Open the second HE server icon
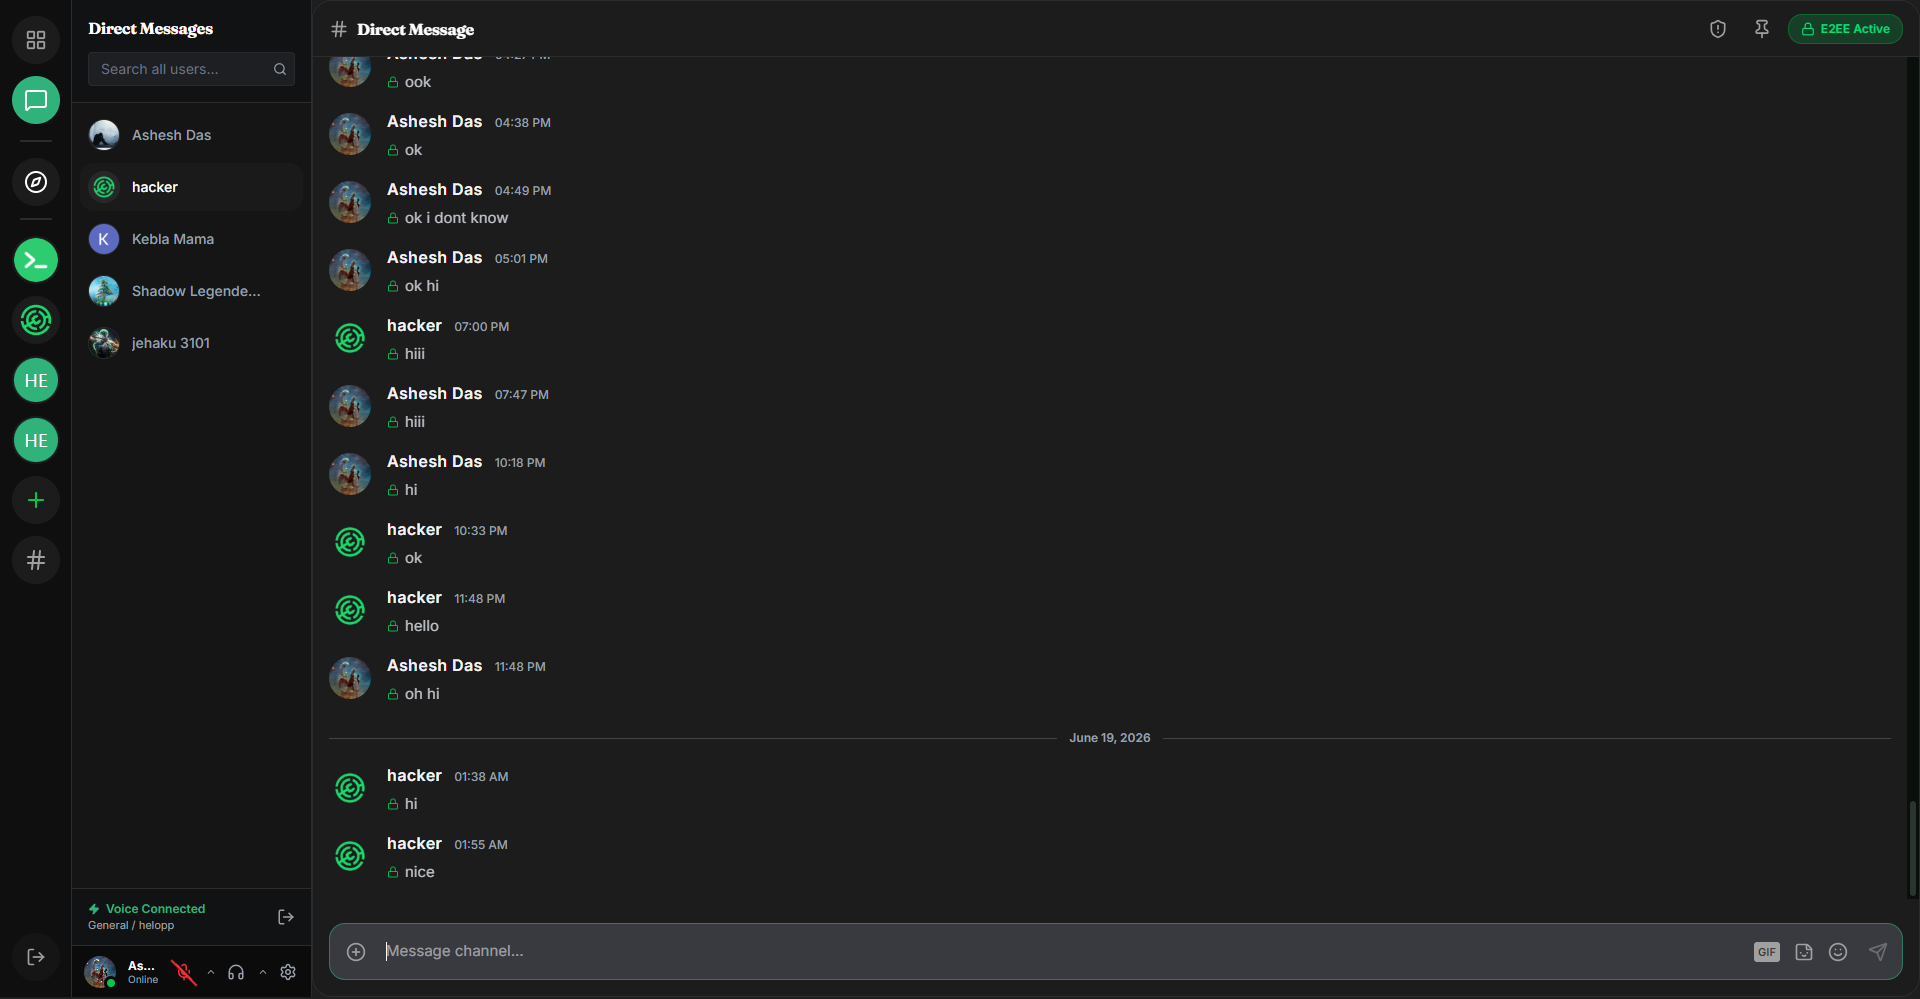 (x=36, y=441)
